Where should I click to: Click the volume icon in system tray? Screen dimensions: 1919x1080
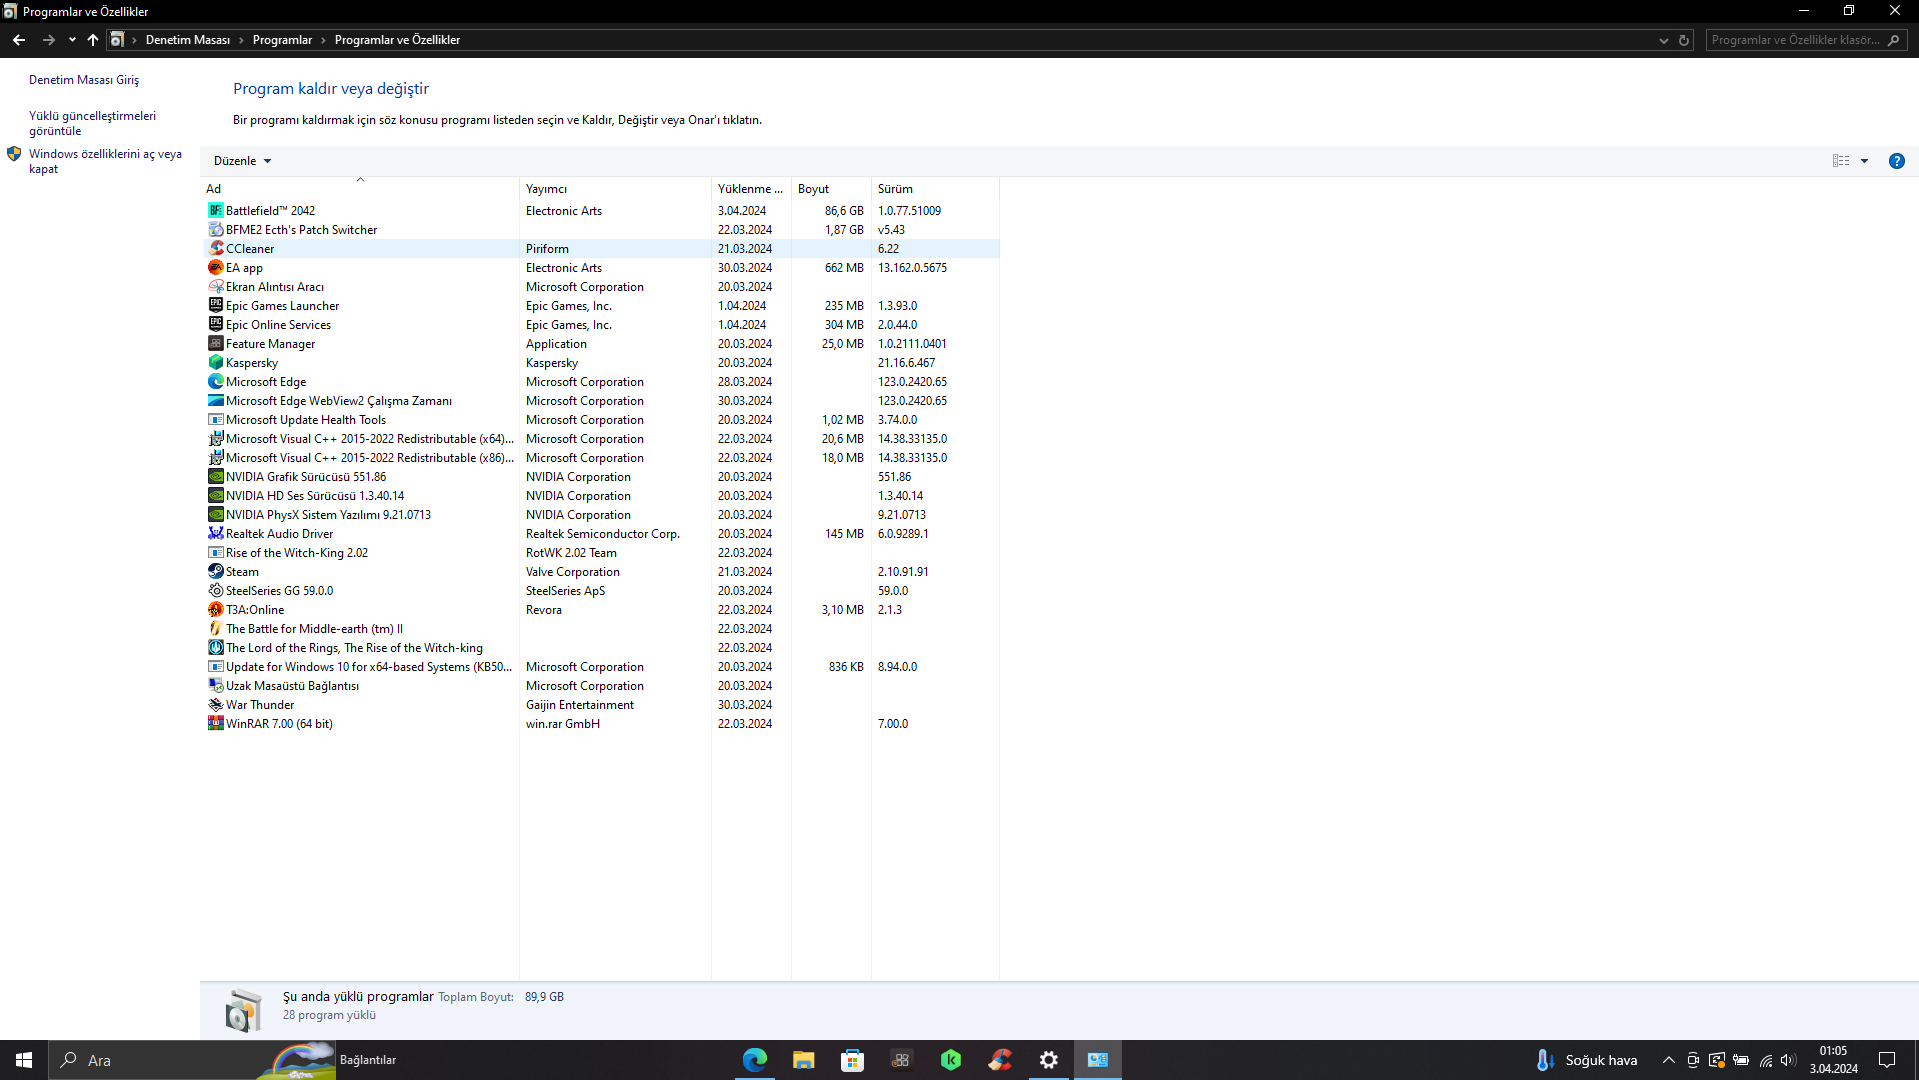click(x=1788, y=1060)
